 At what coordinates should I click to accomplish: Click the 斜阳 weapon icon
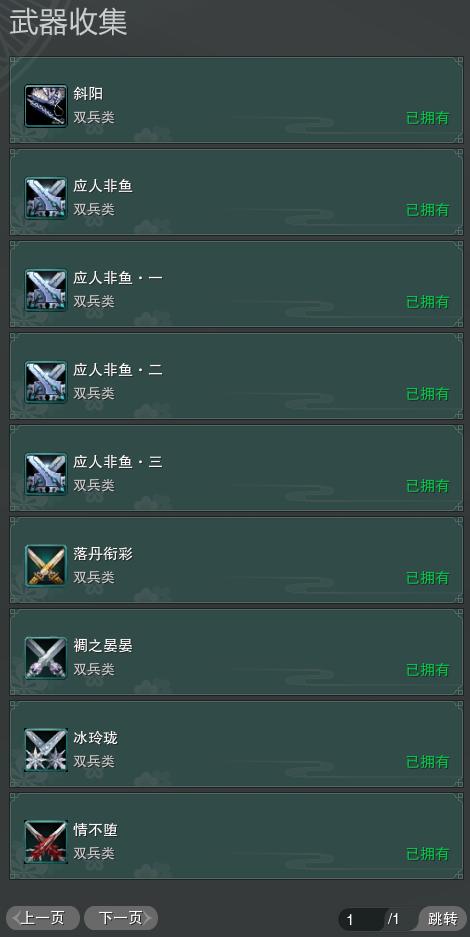click(x=45, y=106)
